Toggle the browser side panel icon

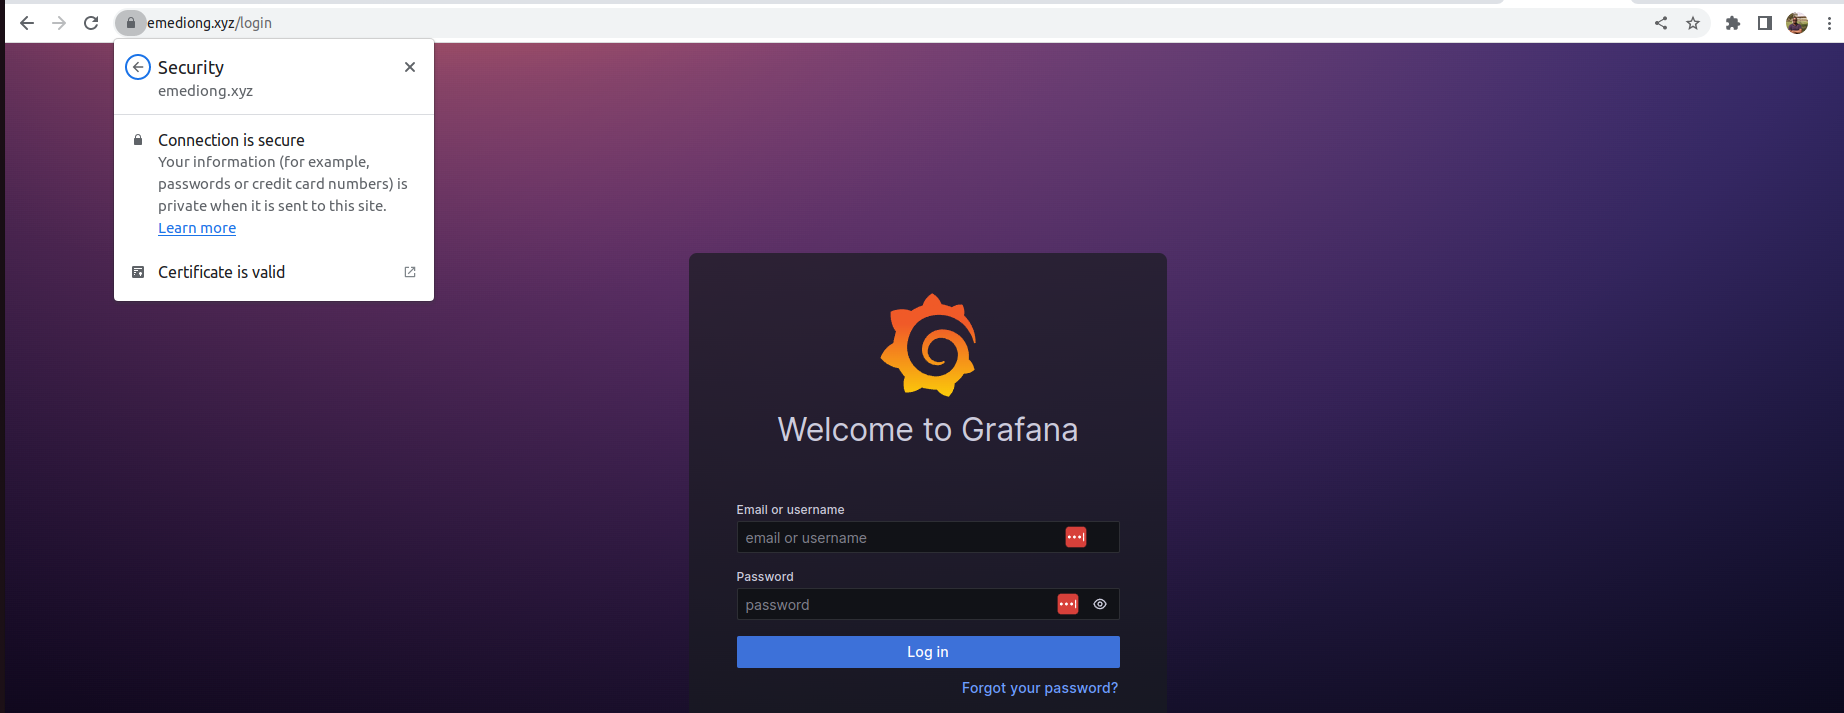click(x=1765, y=23)
